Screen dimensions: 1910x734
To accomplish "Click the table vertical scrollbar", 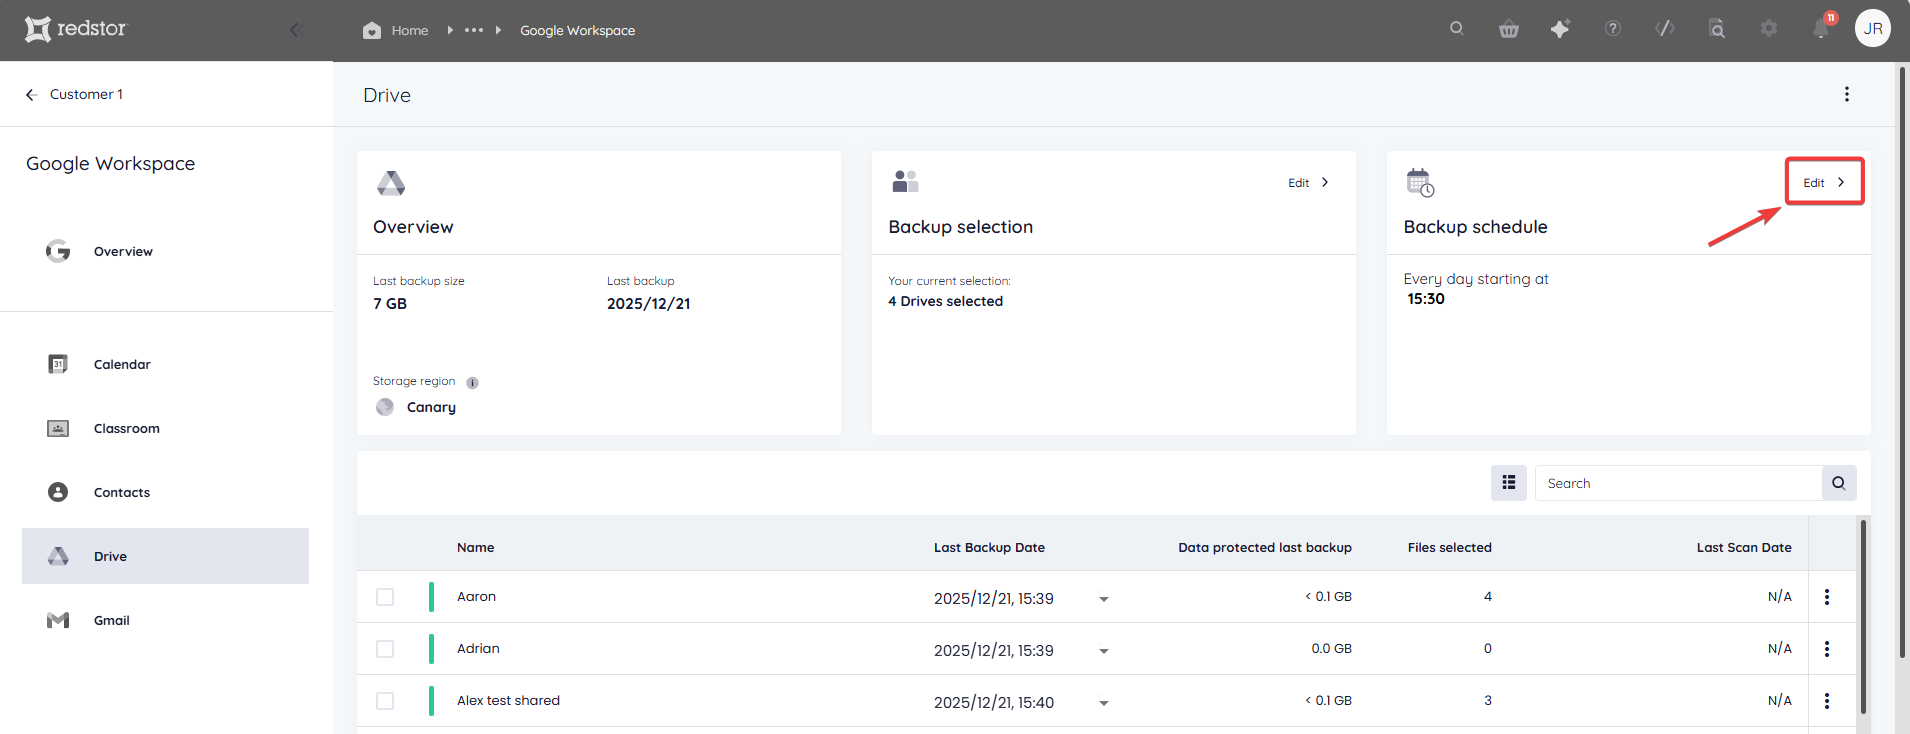I will click(x=1863, y=615).
